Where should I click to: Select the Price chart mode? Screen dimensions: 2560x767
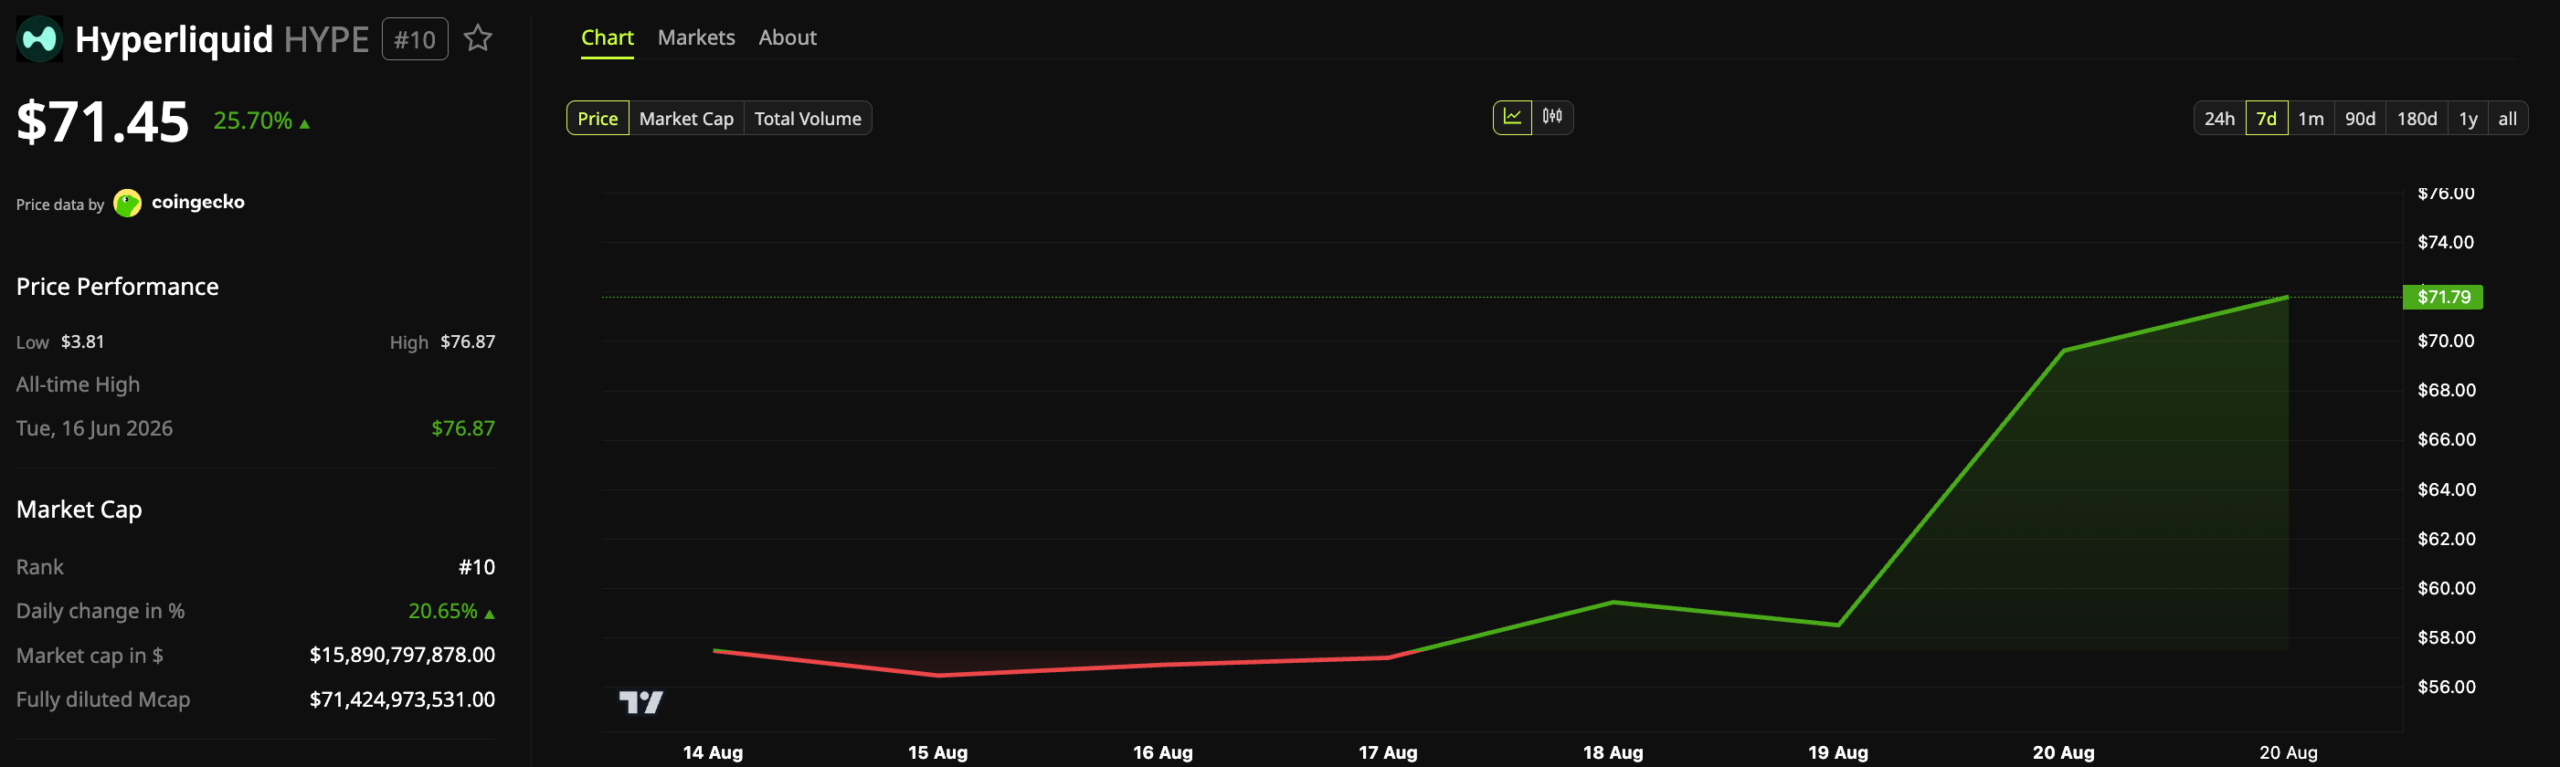598,118
